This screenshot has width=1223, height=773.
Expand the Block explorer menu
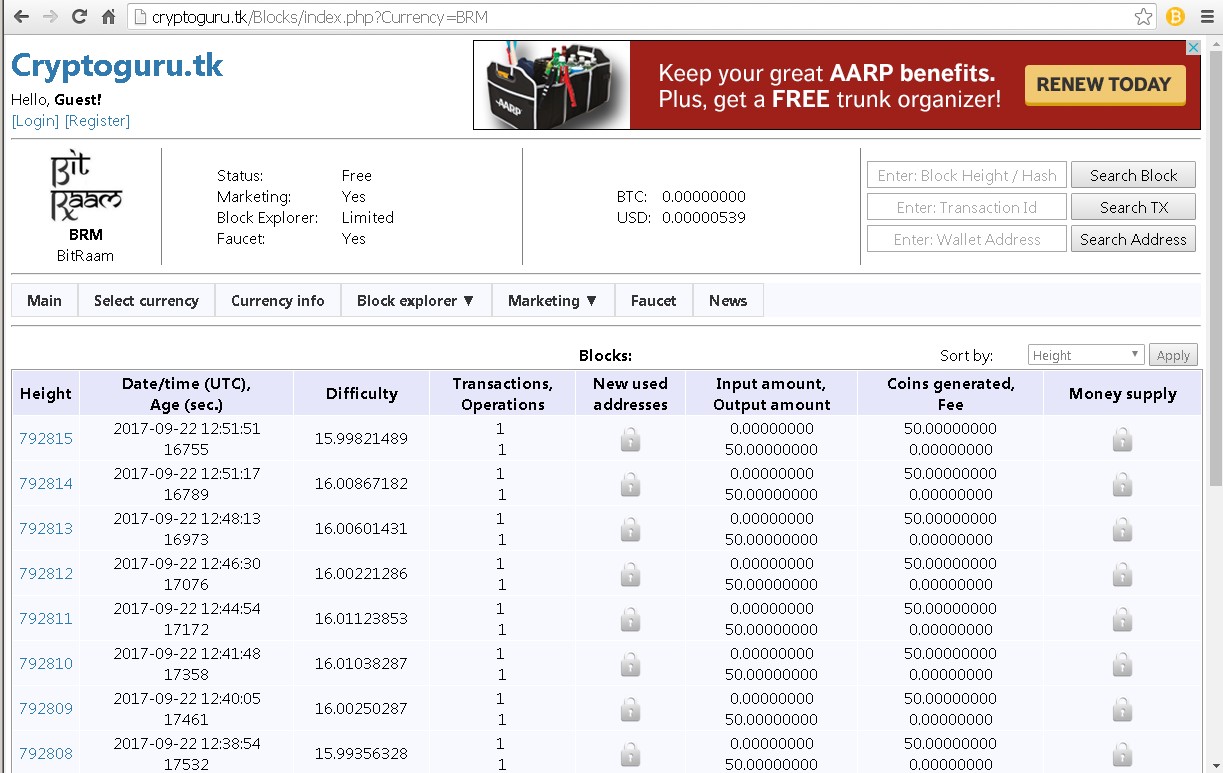pyautogui.click(x=416, y=300)
